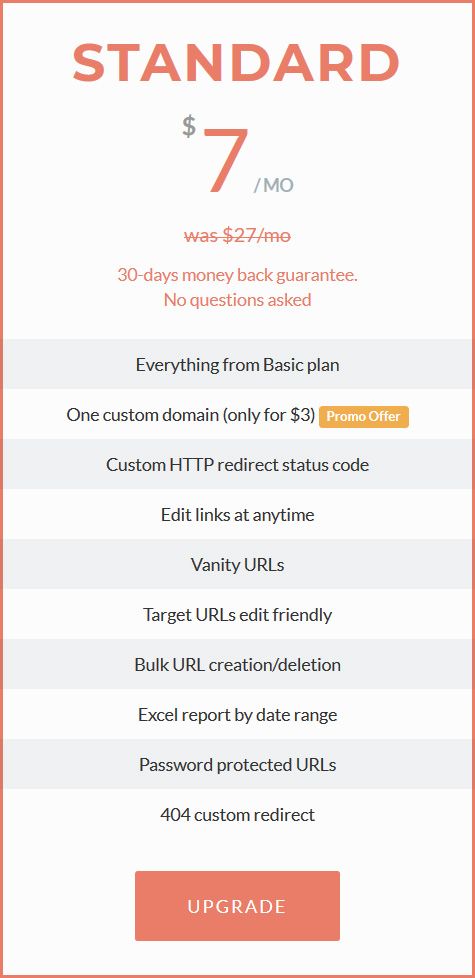Screen dimensions: 475x978
Task: Click the 30-days money back guarantee text
Action: pyautogui.click(x=238, y=275)
